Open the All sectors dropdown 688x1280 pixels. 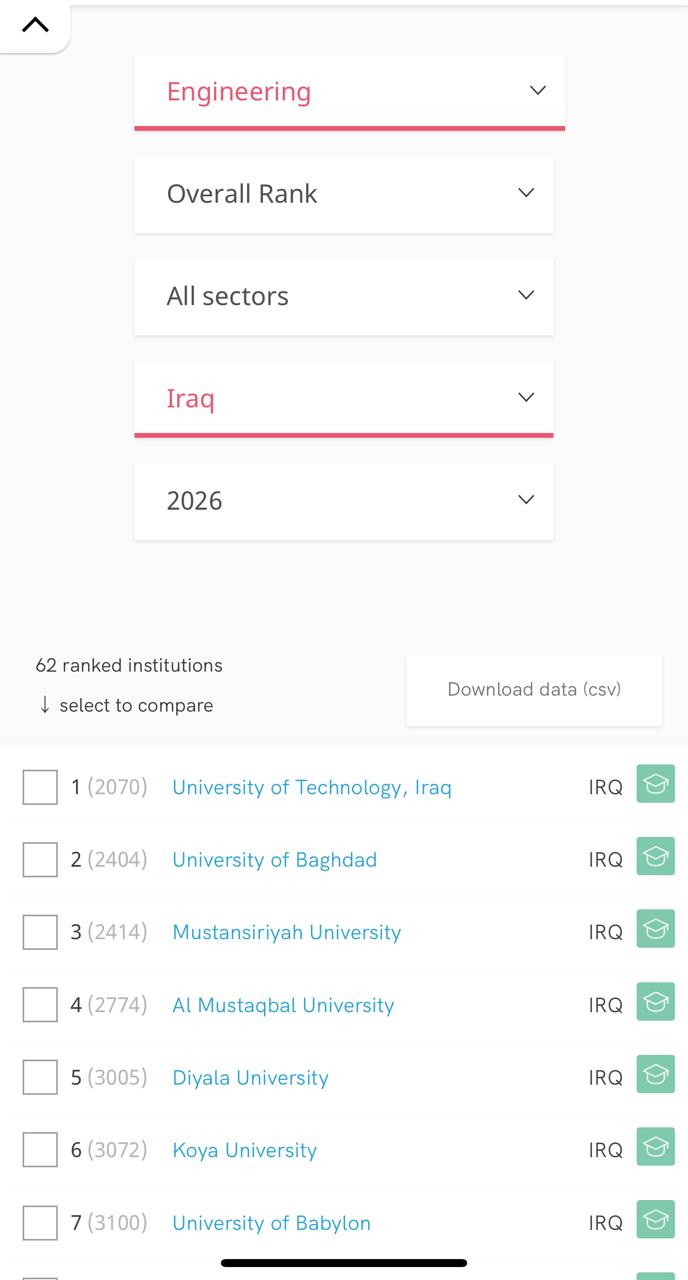tap(344, 296)
